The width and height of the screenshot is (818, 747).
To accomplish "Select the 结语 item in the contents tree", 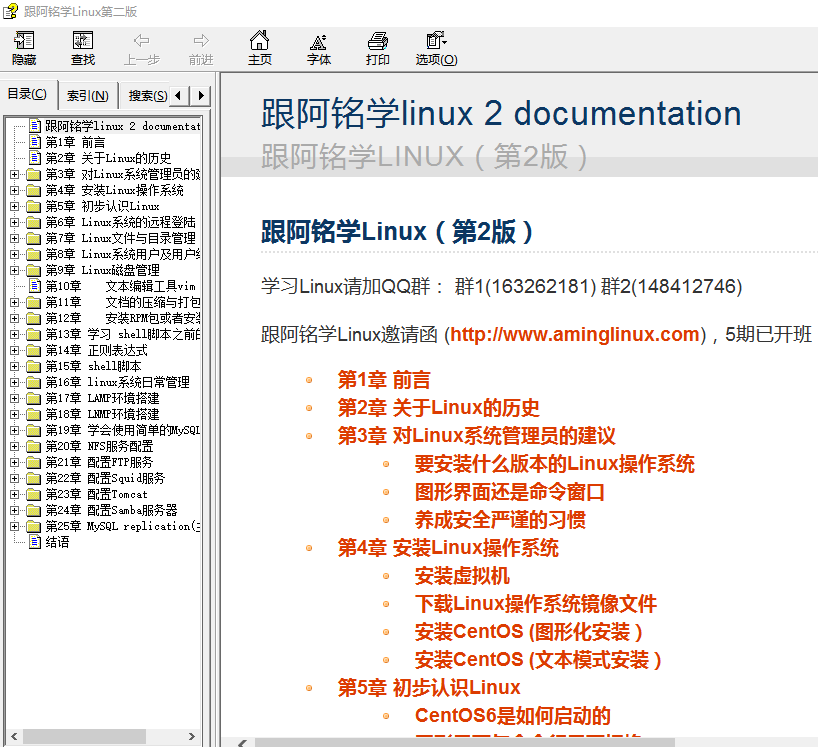I will click(x=56, y=541).
